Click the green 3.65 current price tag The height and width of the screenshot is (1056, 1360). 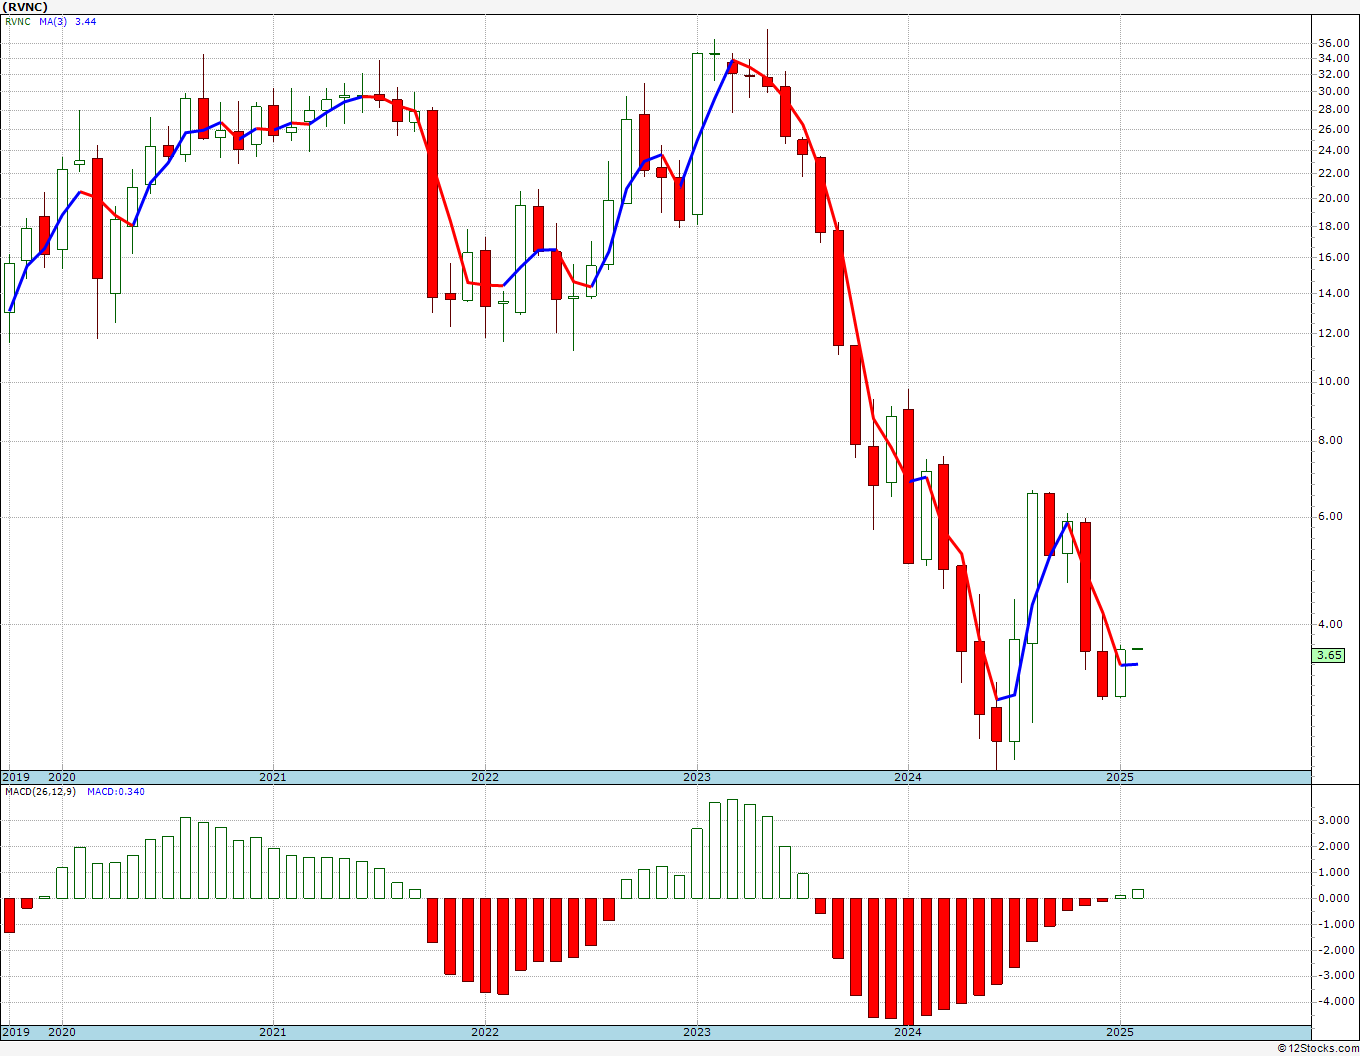(1329, 656)
